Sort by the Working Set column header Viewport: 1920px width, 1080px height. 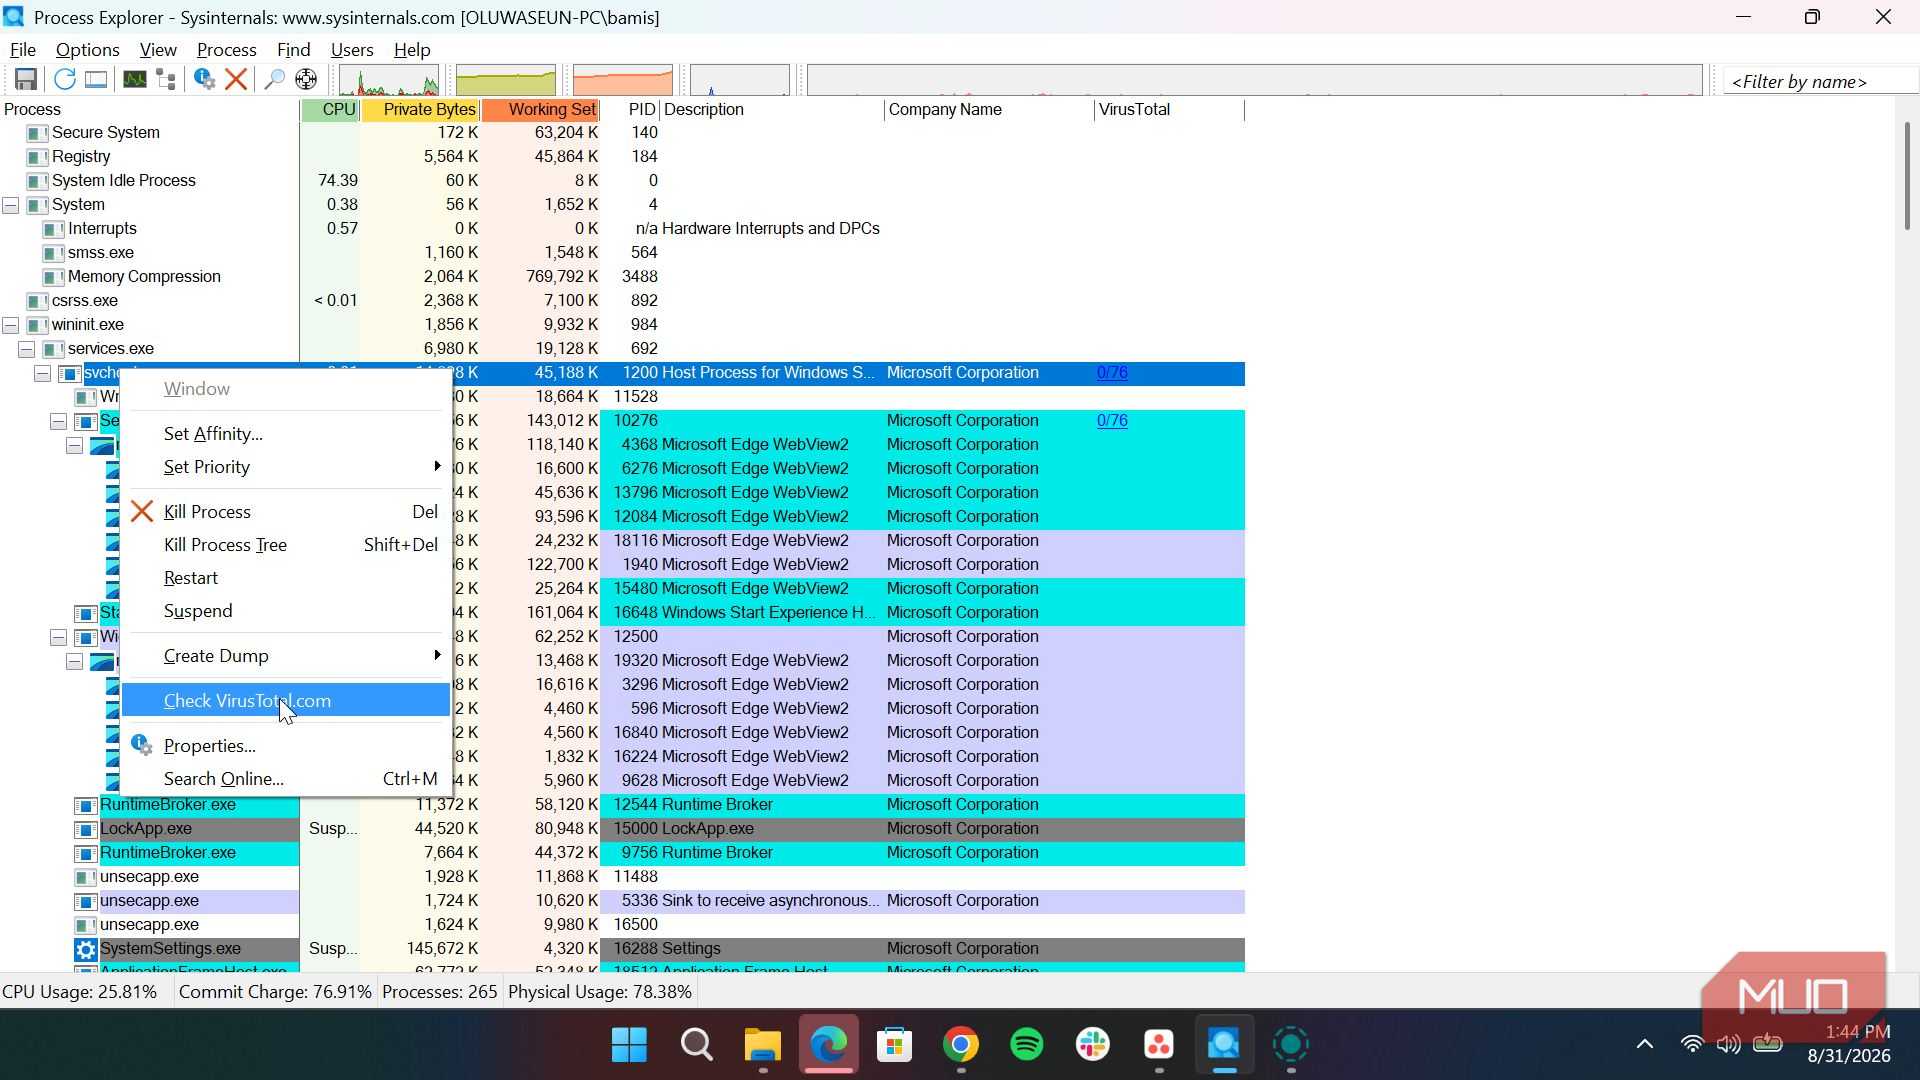(x=540, y=110)
